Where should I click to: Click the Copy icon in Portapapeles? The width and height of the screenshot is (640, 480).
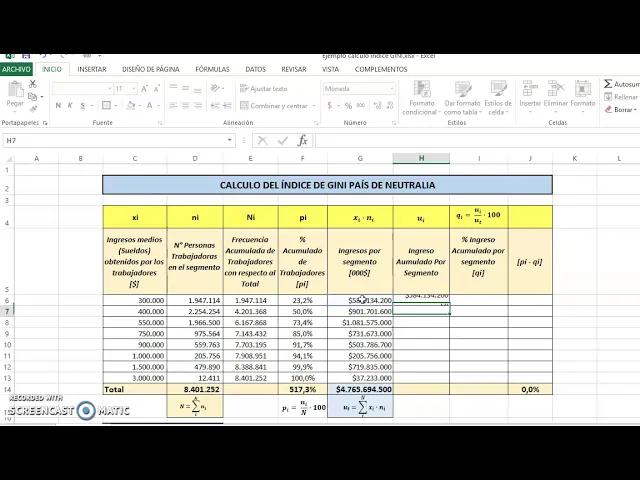33,97
